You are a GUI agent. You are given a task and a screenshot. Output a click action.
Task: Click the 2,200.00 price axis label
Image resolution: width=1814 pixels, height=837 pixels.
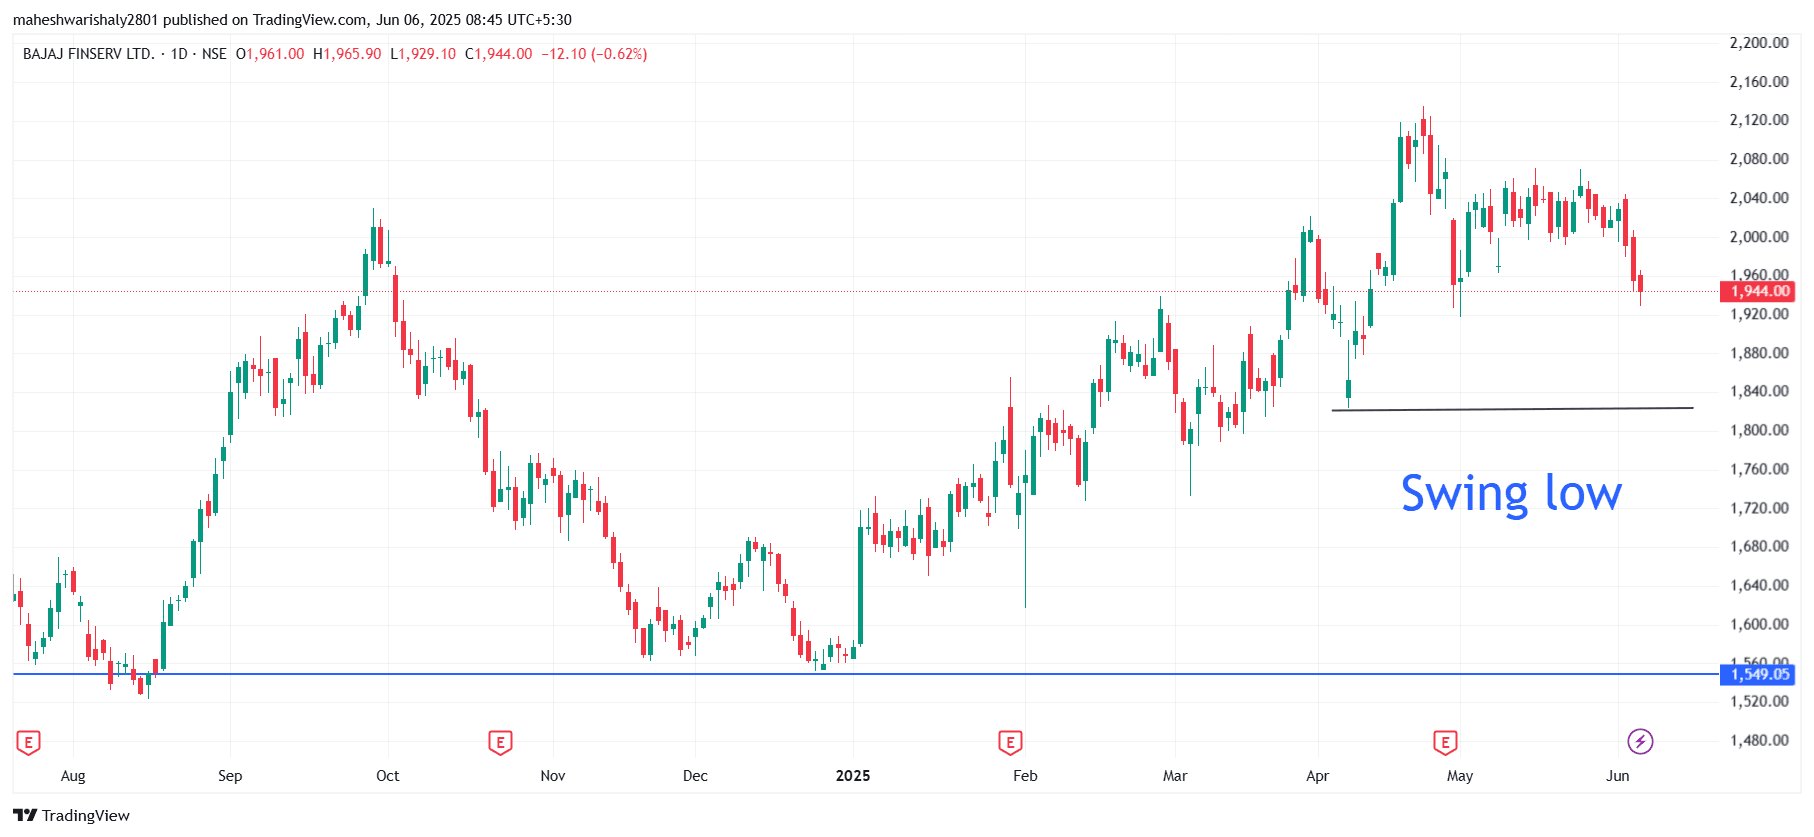tap(1759, 43)
